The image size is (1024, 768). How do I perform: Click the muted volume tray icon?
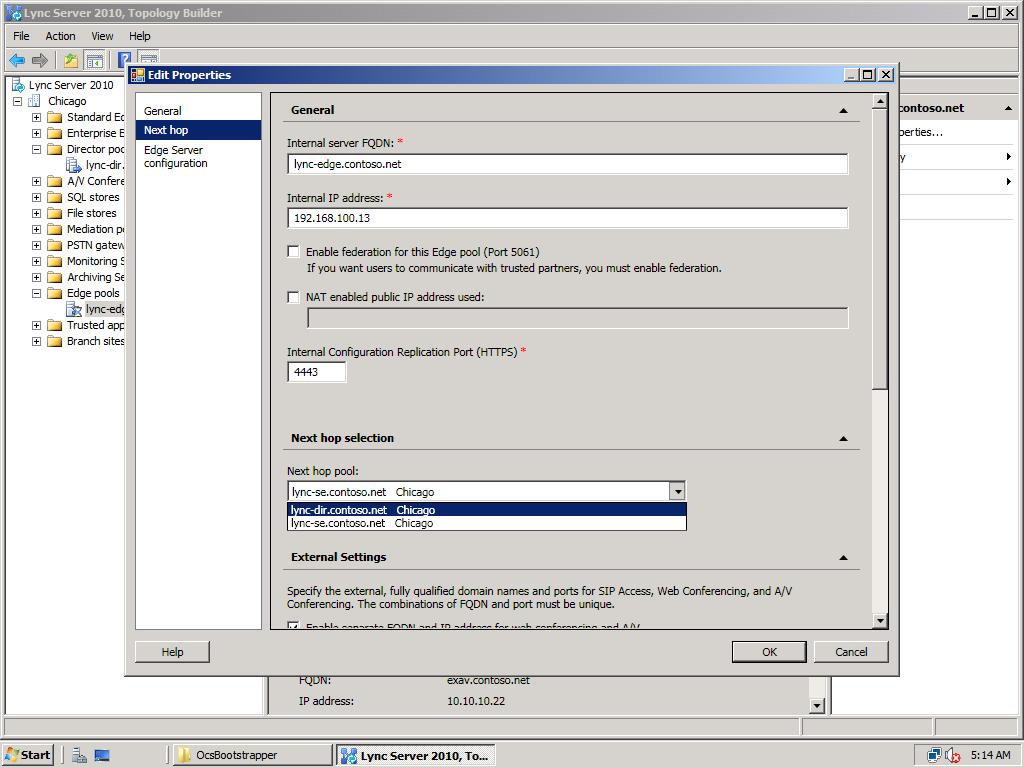[x=952, y=755]
